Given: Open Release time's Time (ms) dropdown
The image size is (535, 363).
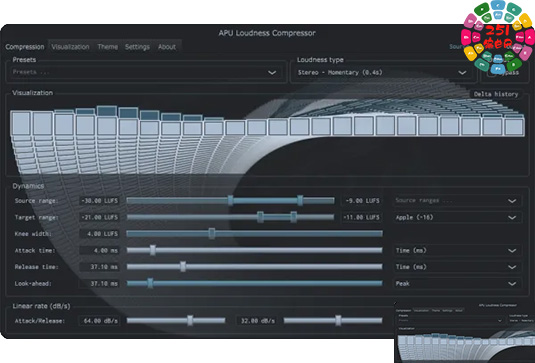Looking at the screenshot, I should click(457, 267).
